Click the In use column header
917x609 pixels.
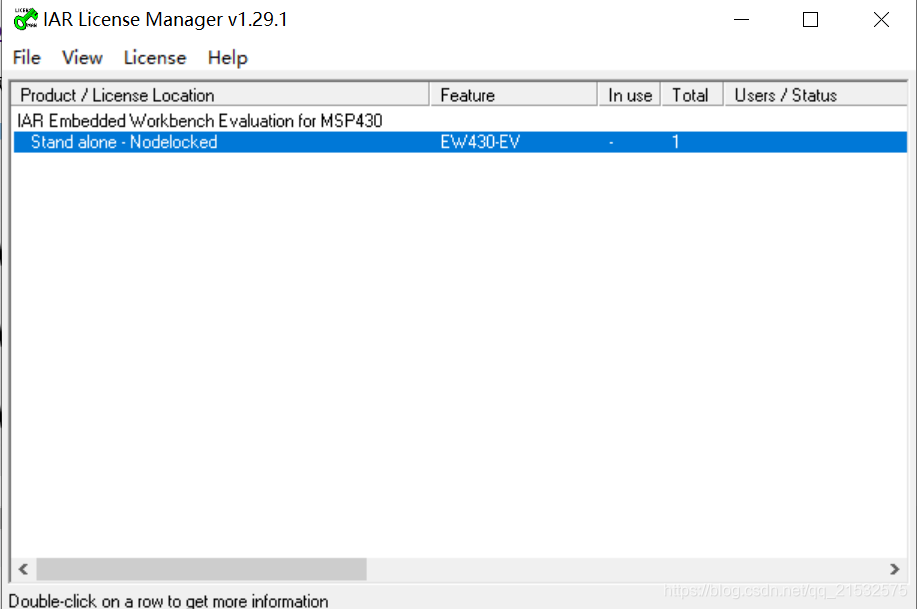(x=630, y=95)
